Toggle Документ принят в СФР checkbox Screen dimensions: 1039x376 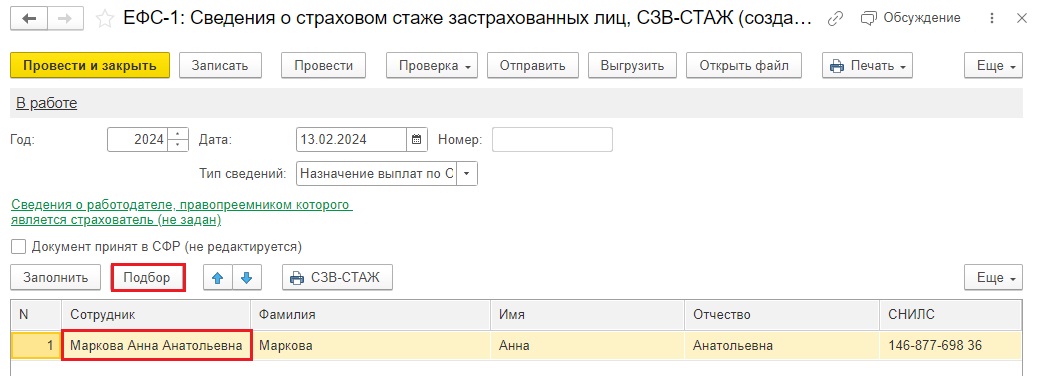point(19,247)
